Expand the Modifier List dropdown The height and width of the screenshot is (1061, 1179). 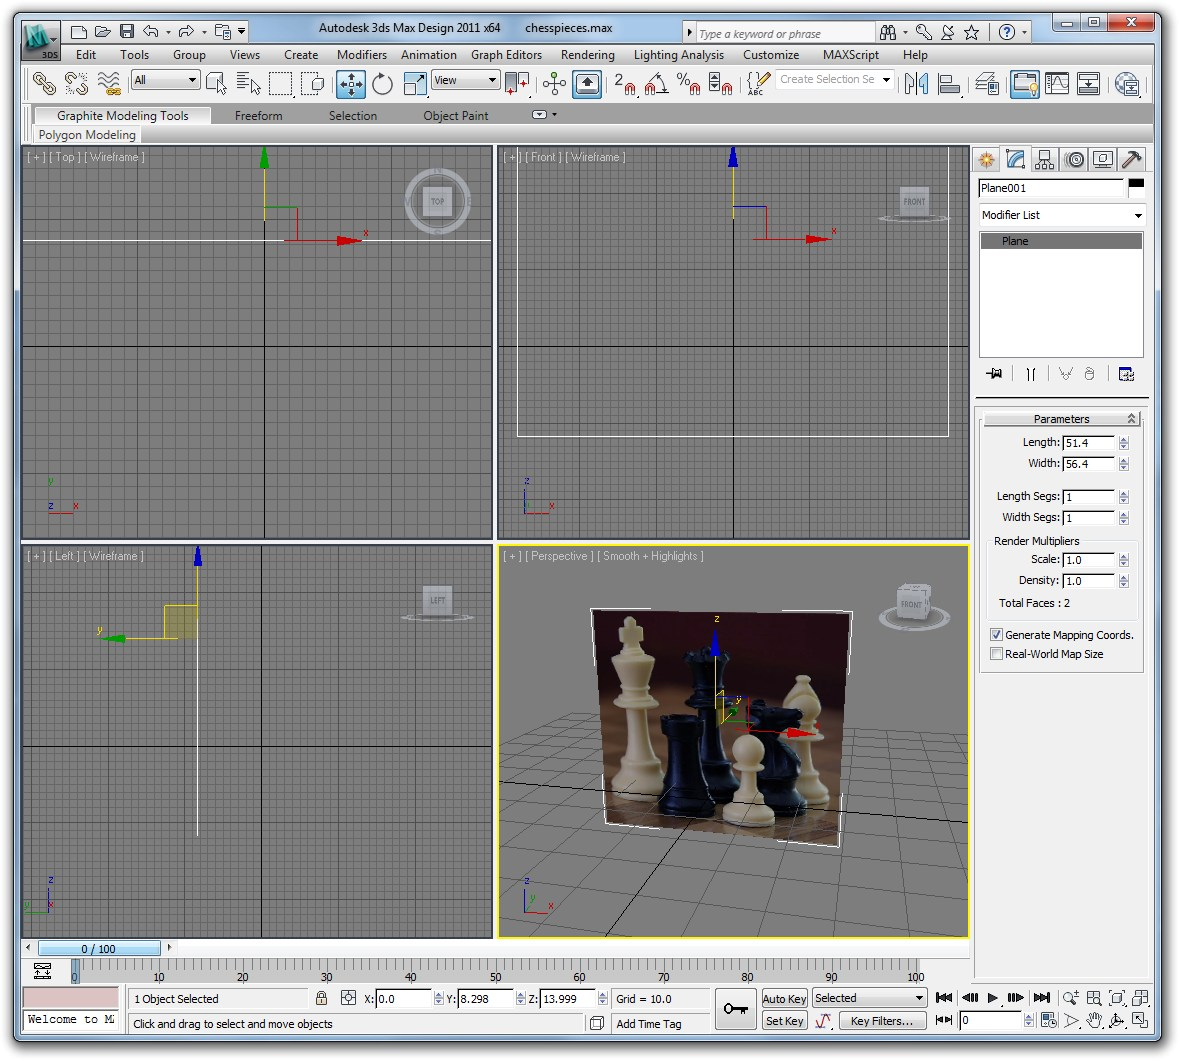pyautogui.click(x=1137, y=216)
